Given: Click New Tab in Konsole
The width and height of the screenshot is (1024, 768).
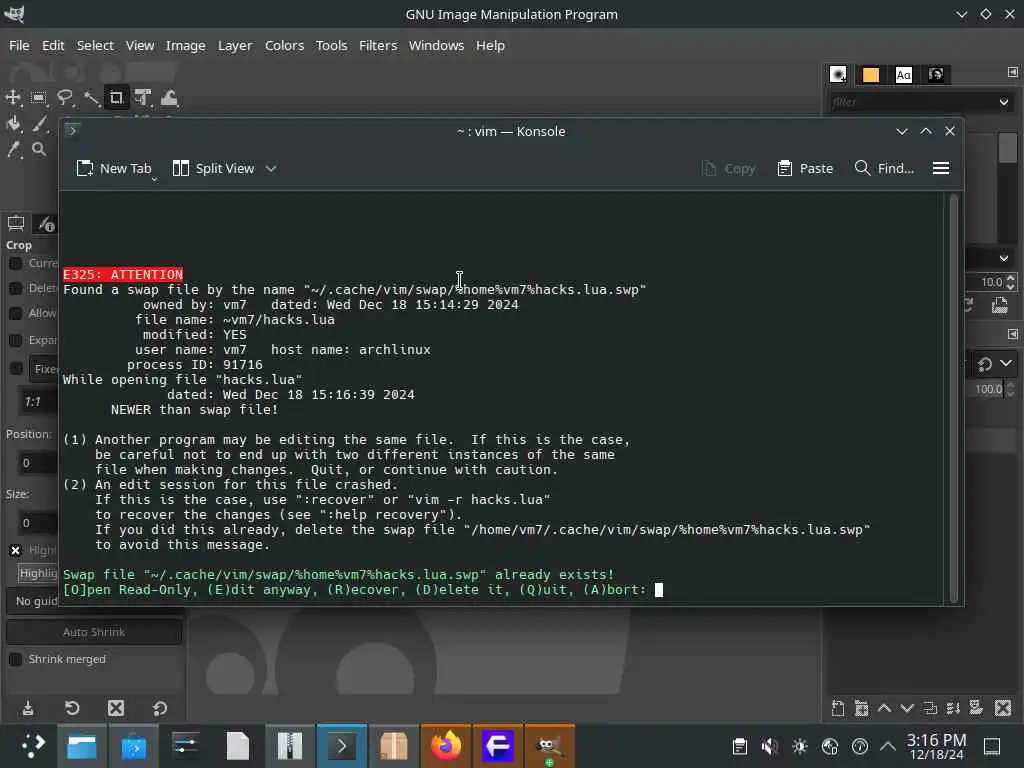Looking at the screenshot, I should point(113,168).
